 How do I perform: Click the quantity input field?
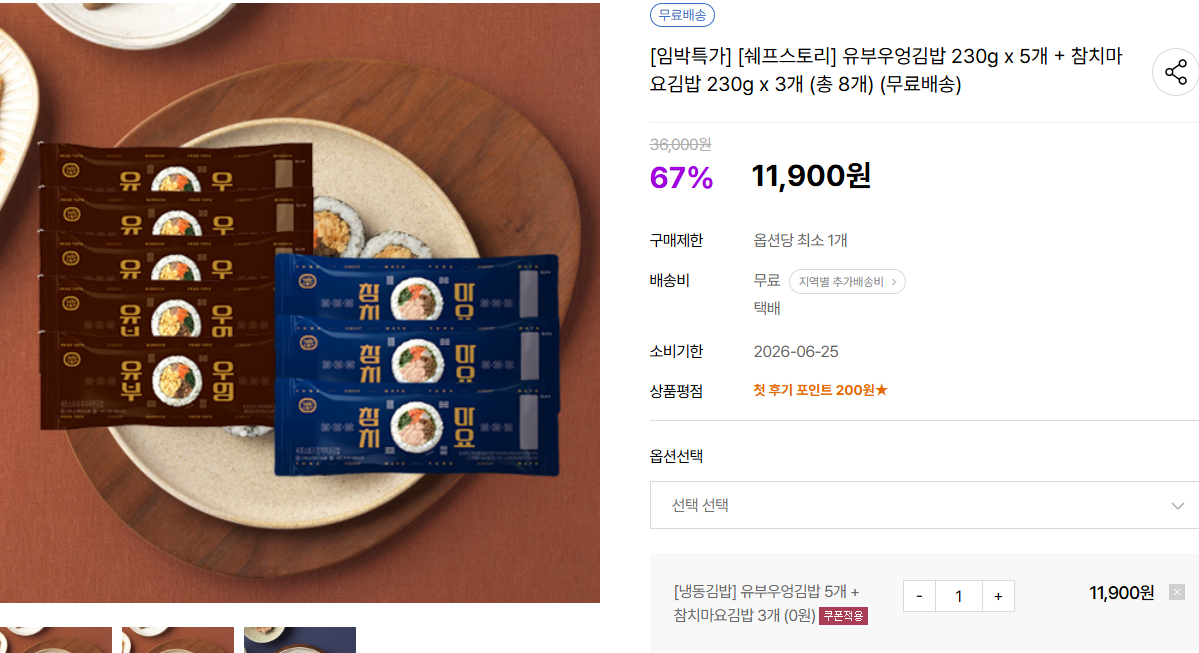pyautogui.click(x=958, y=596)
